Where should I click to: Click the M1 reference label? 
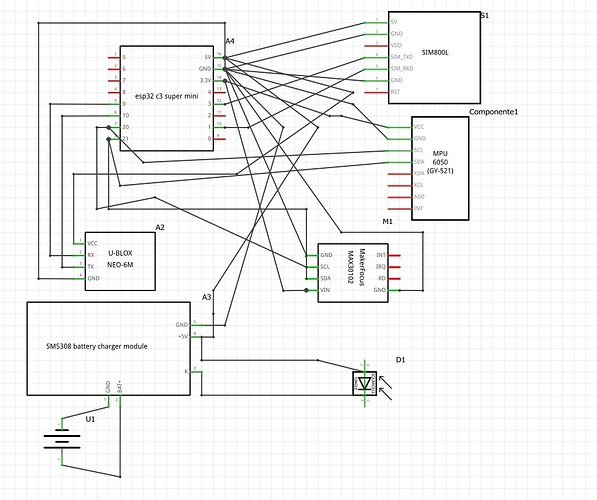[x=387, y=221]
